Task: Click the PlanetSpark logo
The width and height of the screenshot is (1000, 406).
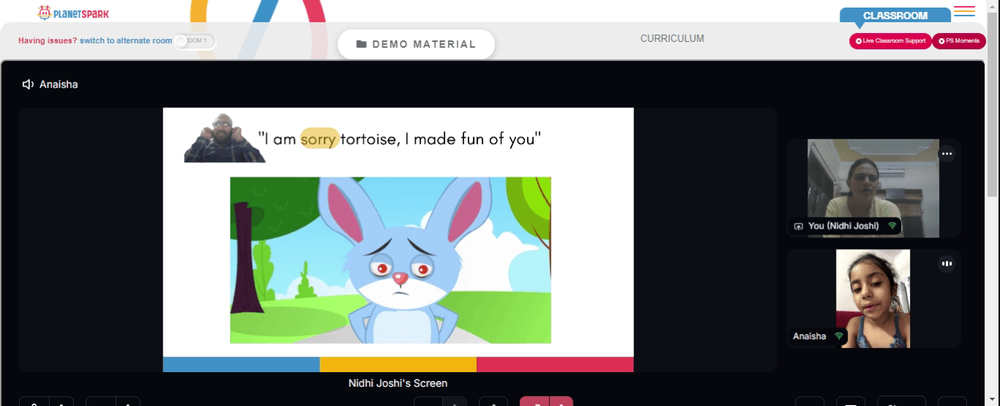Action: point(73,12)
